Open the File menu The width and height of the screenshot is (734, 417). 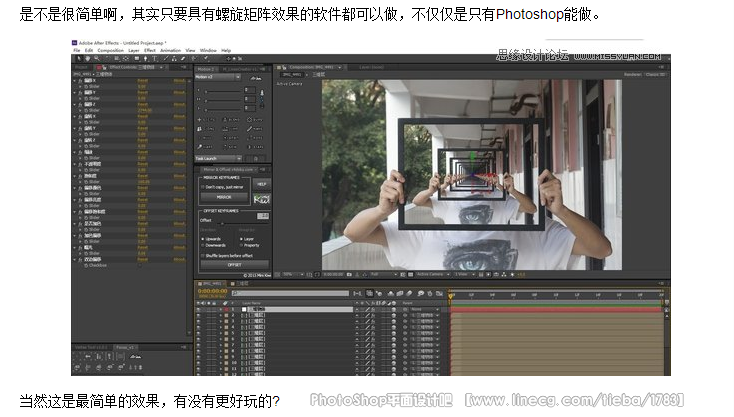coord(77,50)
